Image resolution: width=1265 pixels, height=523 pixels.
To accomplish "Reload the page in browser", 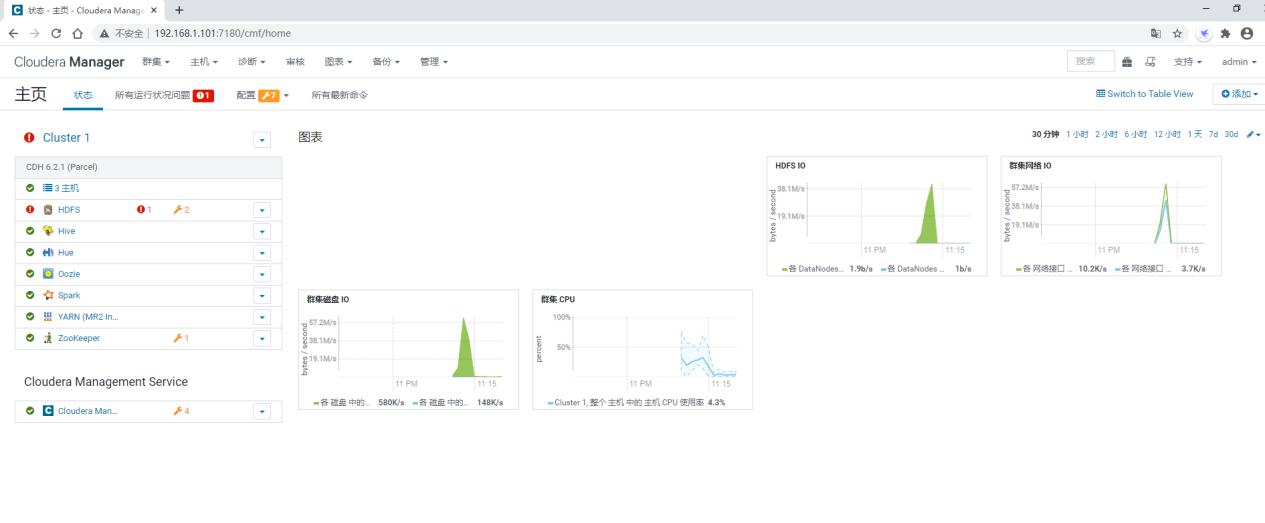I will pos(56,33).
